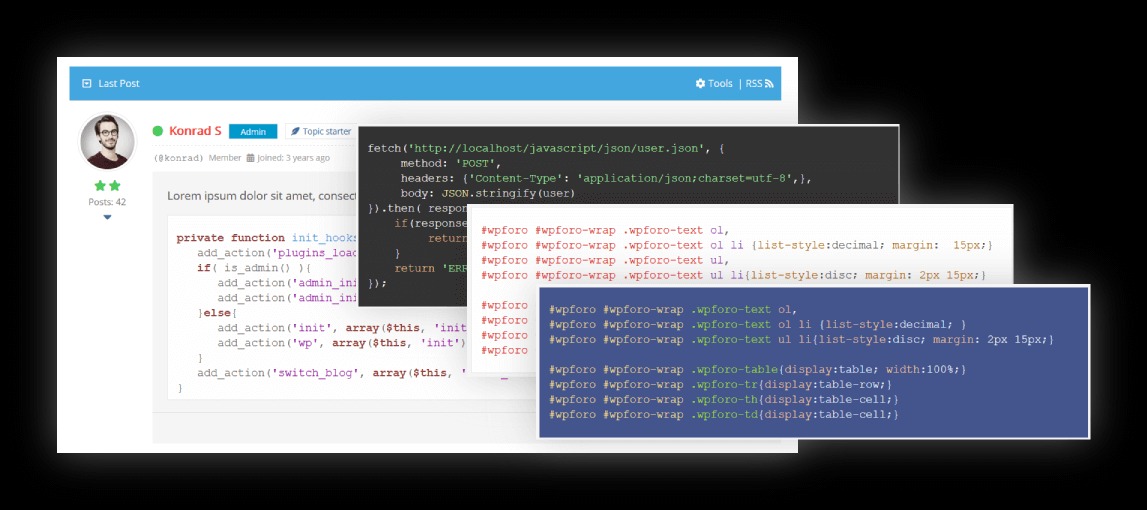Open Konrad S's profile by name
The width and height of the screenshot is (1147, 510).
pos(195,131)
